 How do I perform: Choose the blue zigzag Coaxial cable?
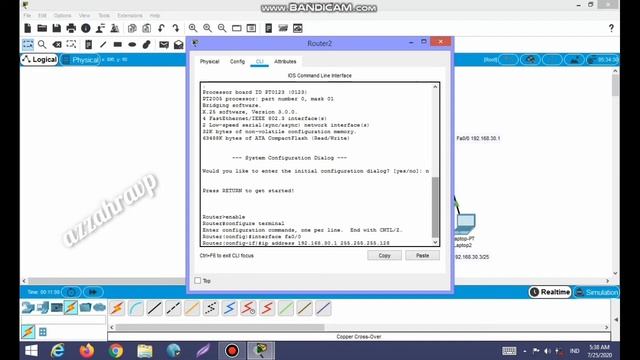[229, 308]
